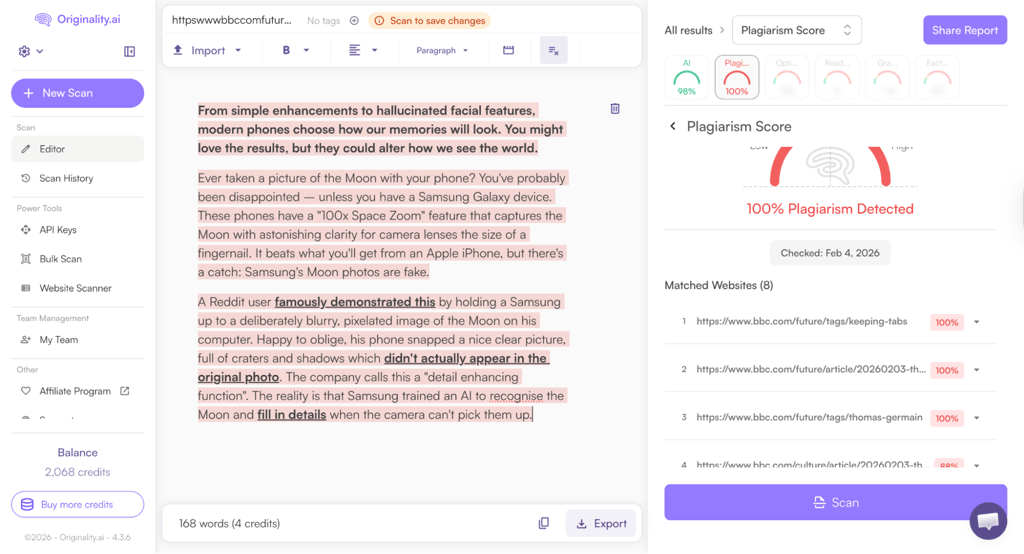This screenshot has width=1024, height=554.
Task: Click the external link icon beside Affiliate Program
Action: [x=125, y=391]
